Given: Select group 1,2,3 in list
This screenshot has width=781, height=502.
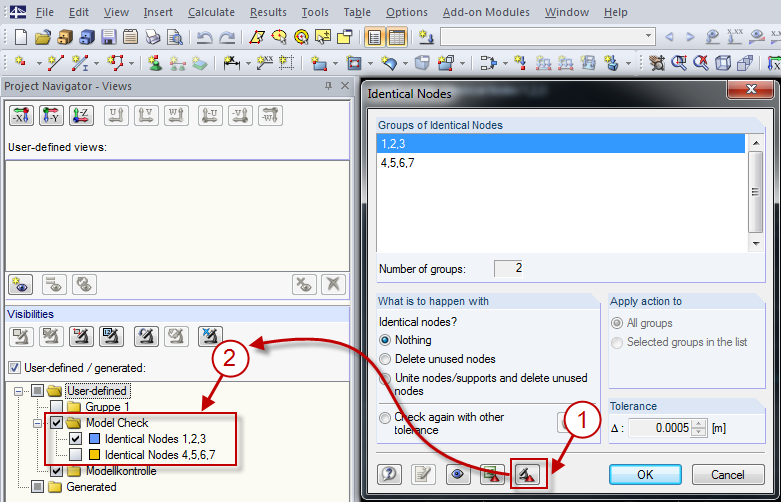Looking at the screenshot, I should point(561,144).
